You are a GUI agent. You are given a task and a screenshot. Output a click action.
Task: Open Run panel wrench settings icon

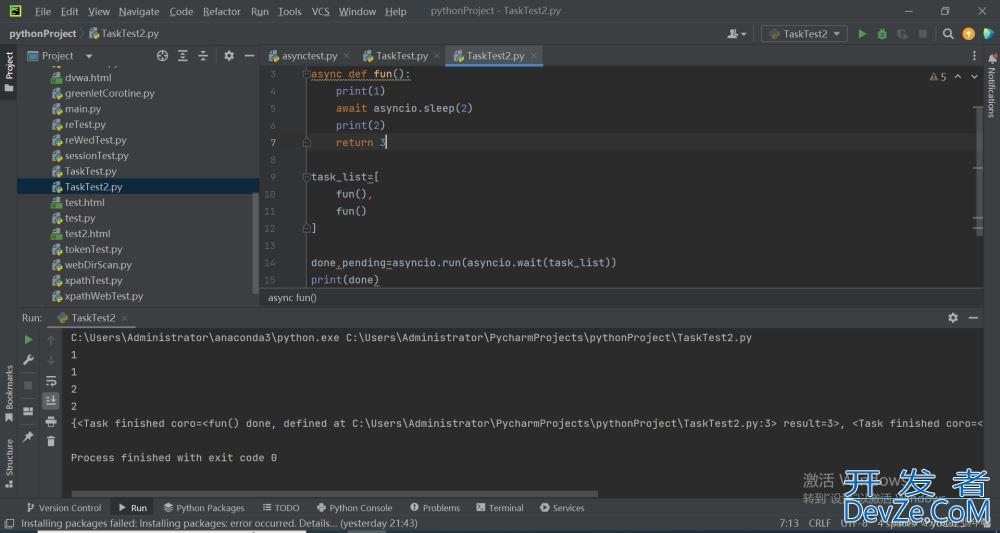click(x=28, y=360)
